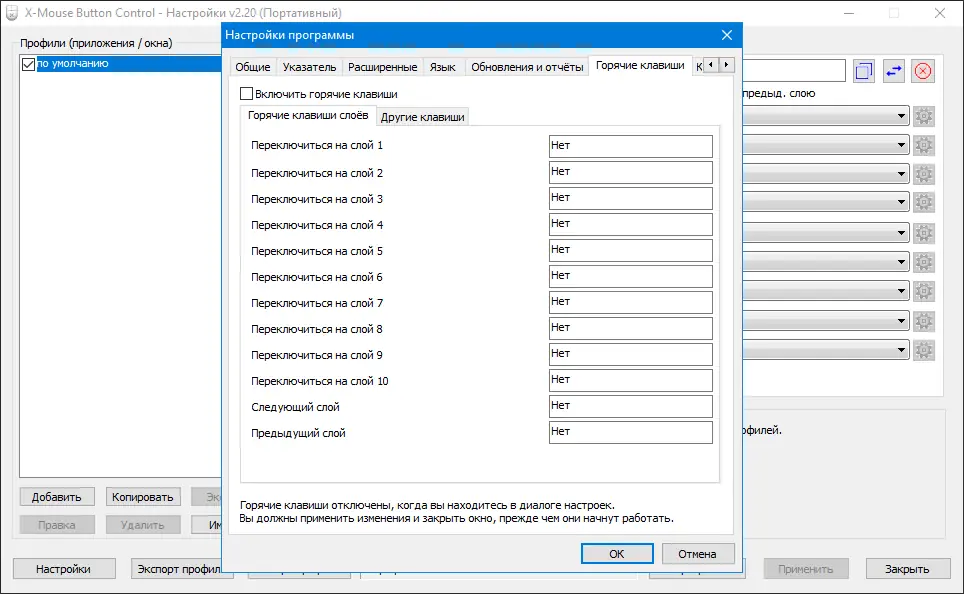The image size is (964, 594).
Task: Click the Добавить profile button
Action: (x=57, y=497)
